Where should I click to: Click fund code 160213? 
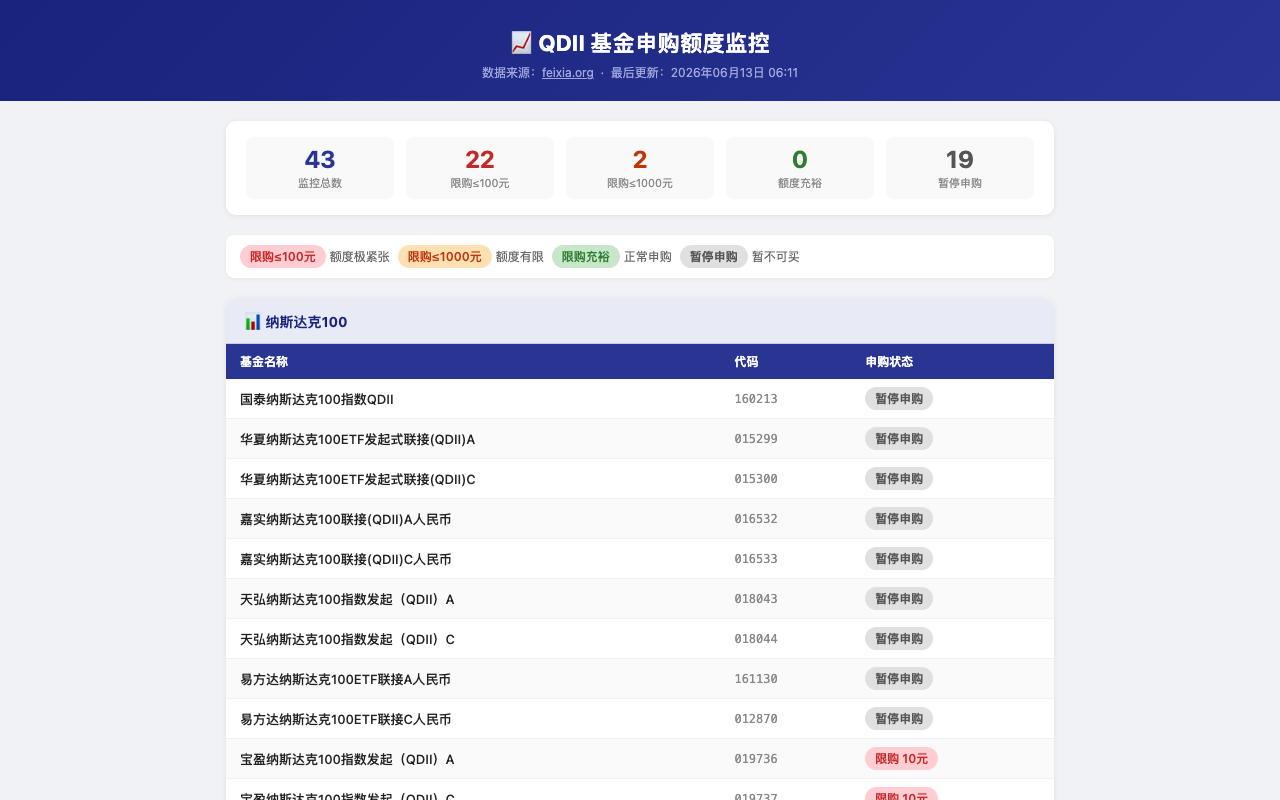click(756, 399)
